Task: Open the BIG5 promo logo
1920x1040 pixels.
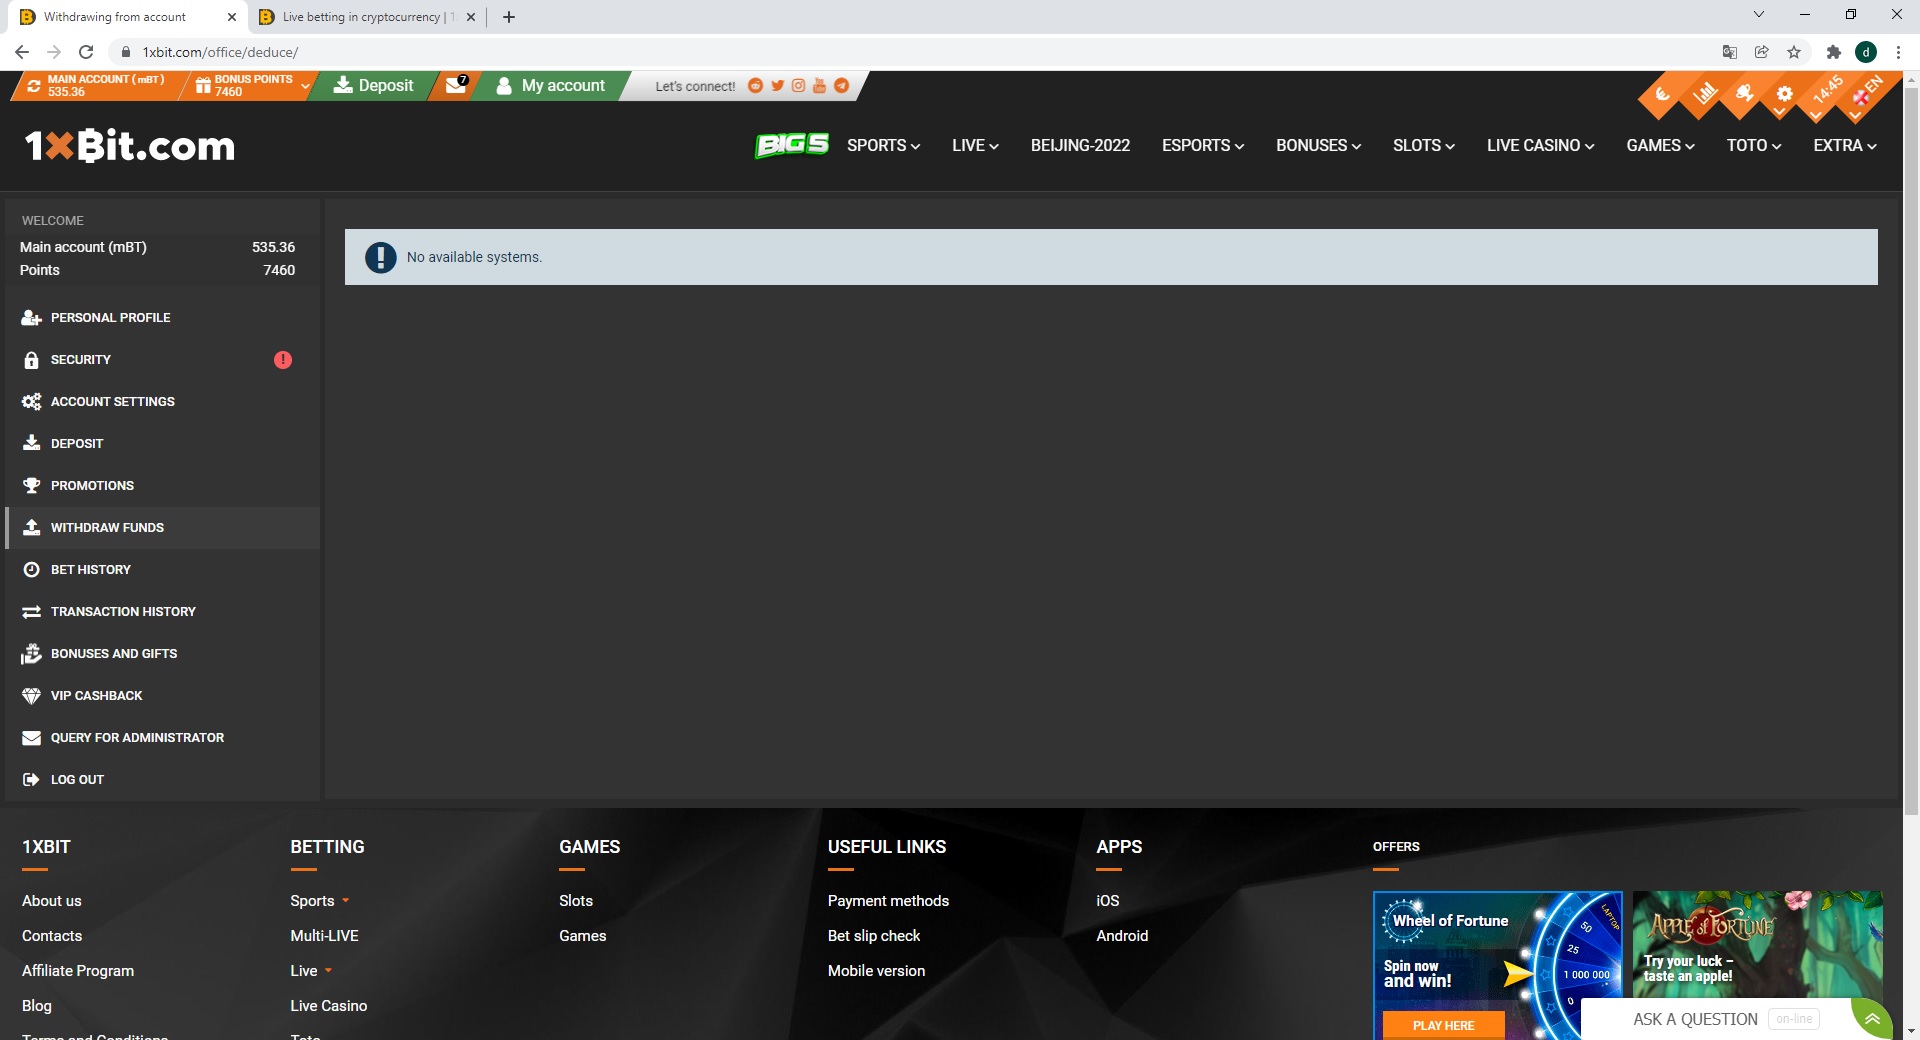Action: pyautogui.click(x=791, y=146)
